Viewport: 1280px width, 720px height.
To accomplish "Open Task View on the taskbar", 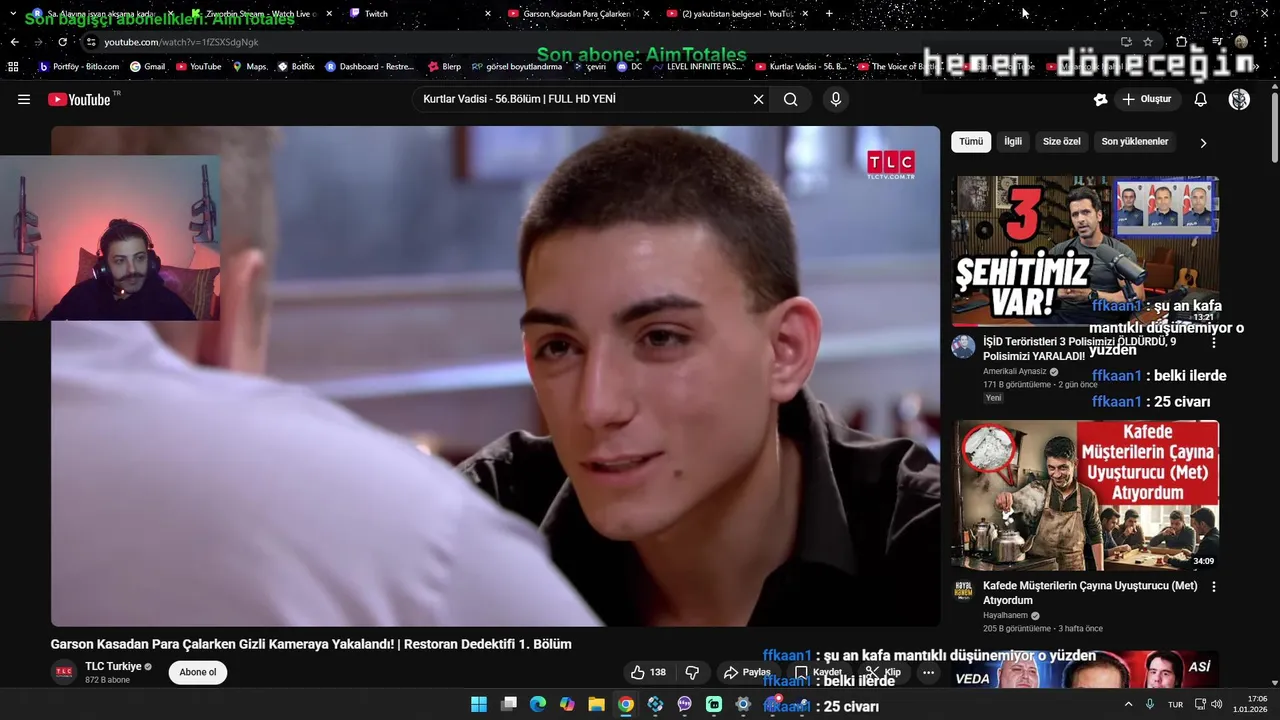I will 508,704.
